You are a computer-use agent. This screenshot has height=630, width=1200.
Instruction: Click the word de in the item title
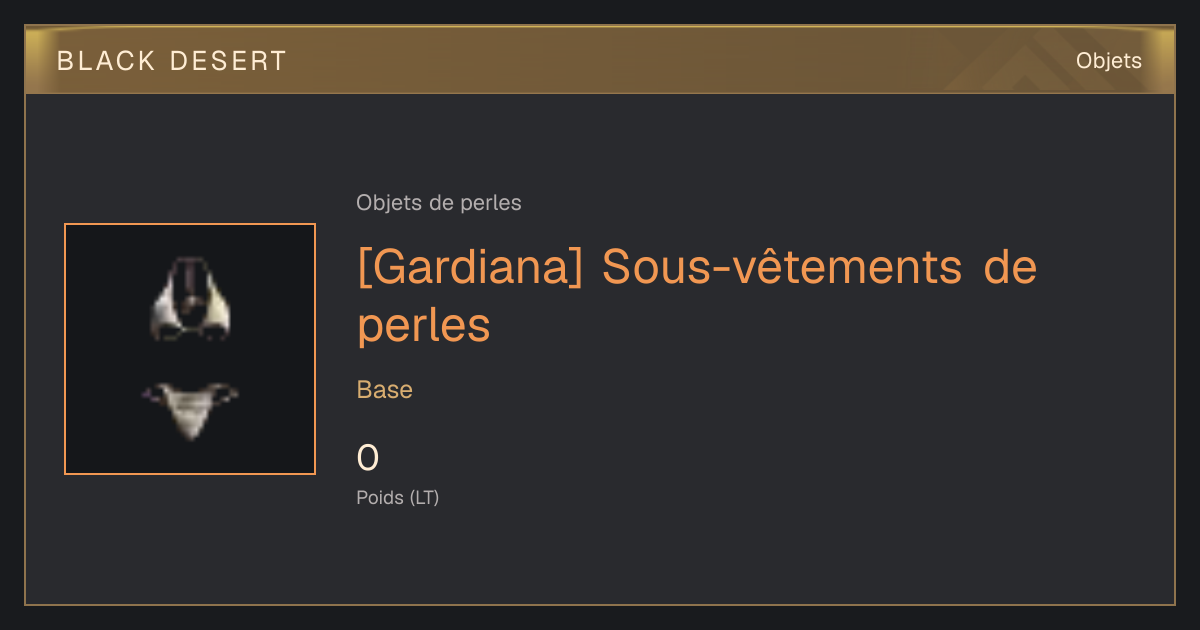(x=1010, y=268)
